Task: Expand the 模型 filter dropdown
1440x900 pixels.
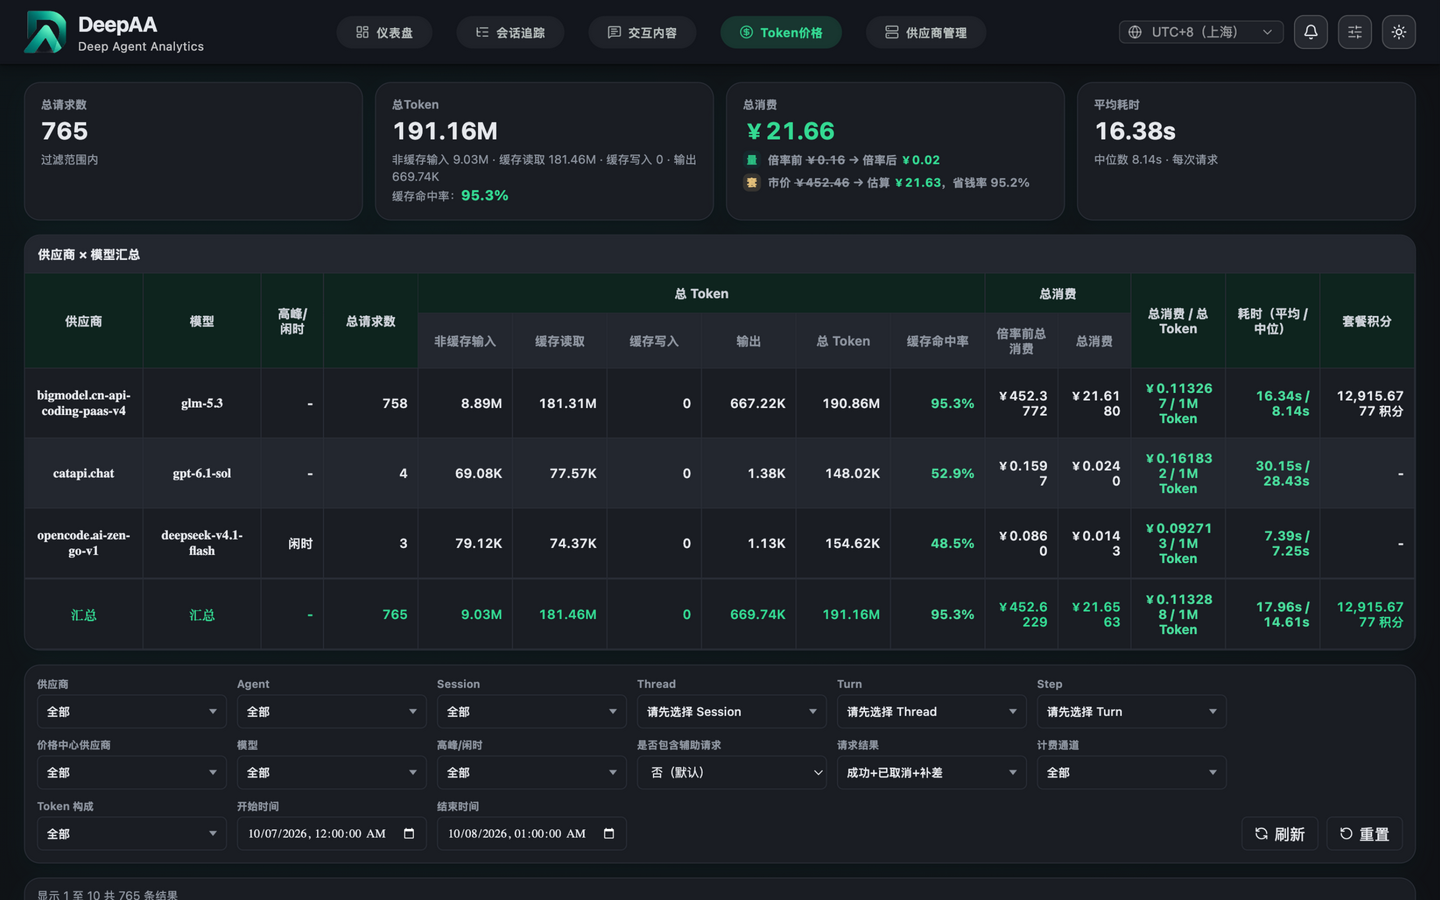Action: tap(331, 773)
